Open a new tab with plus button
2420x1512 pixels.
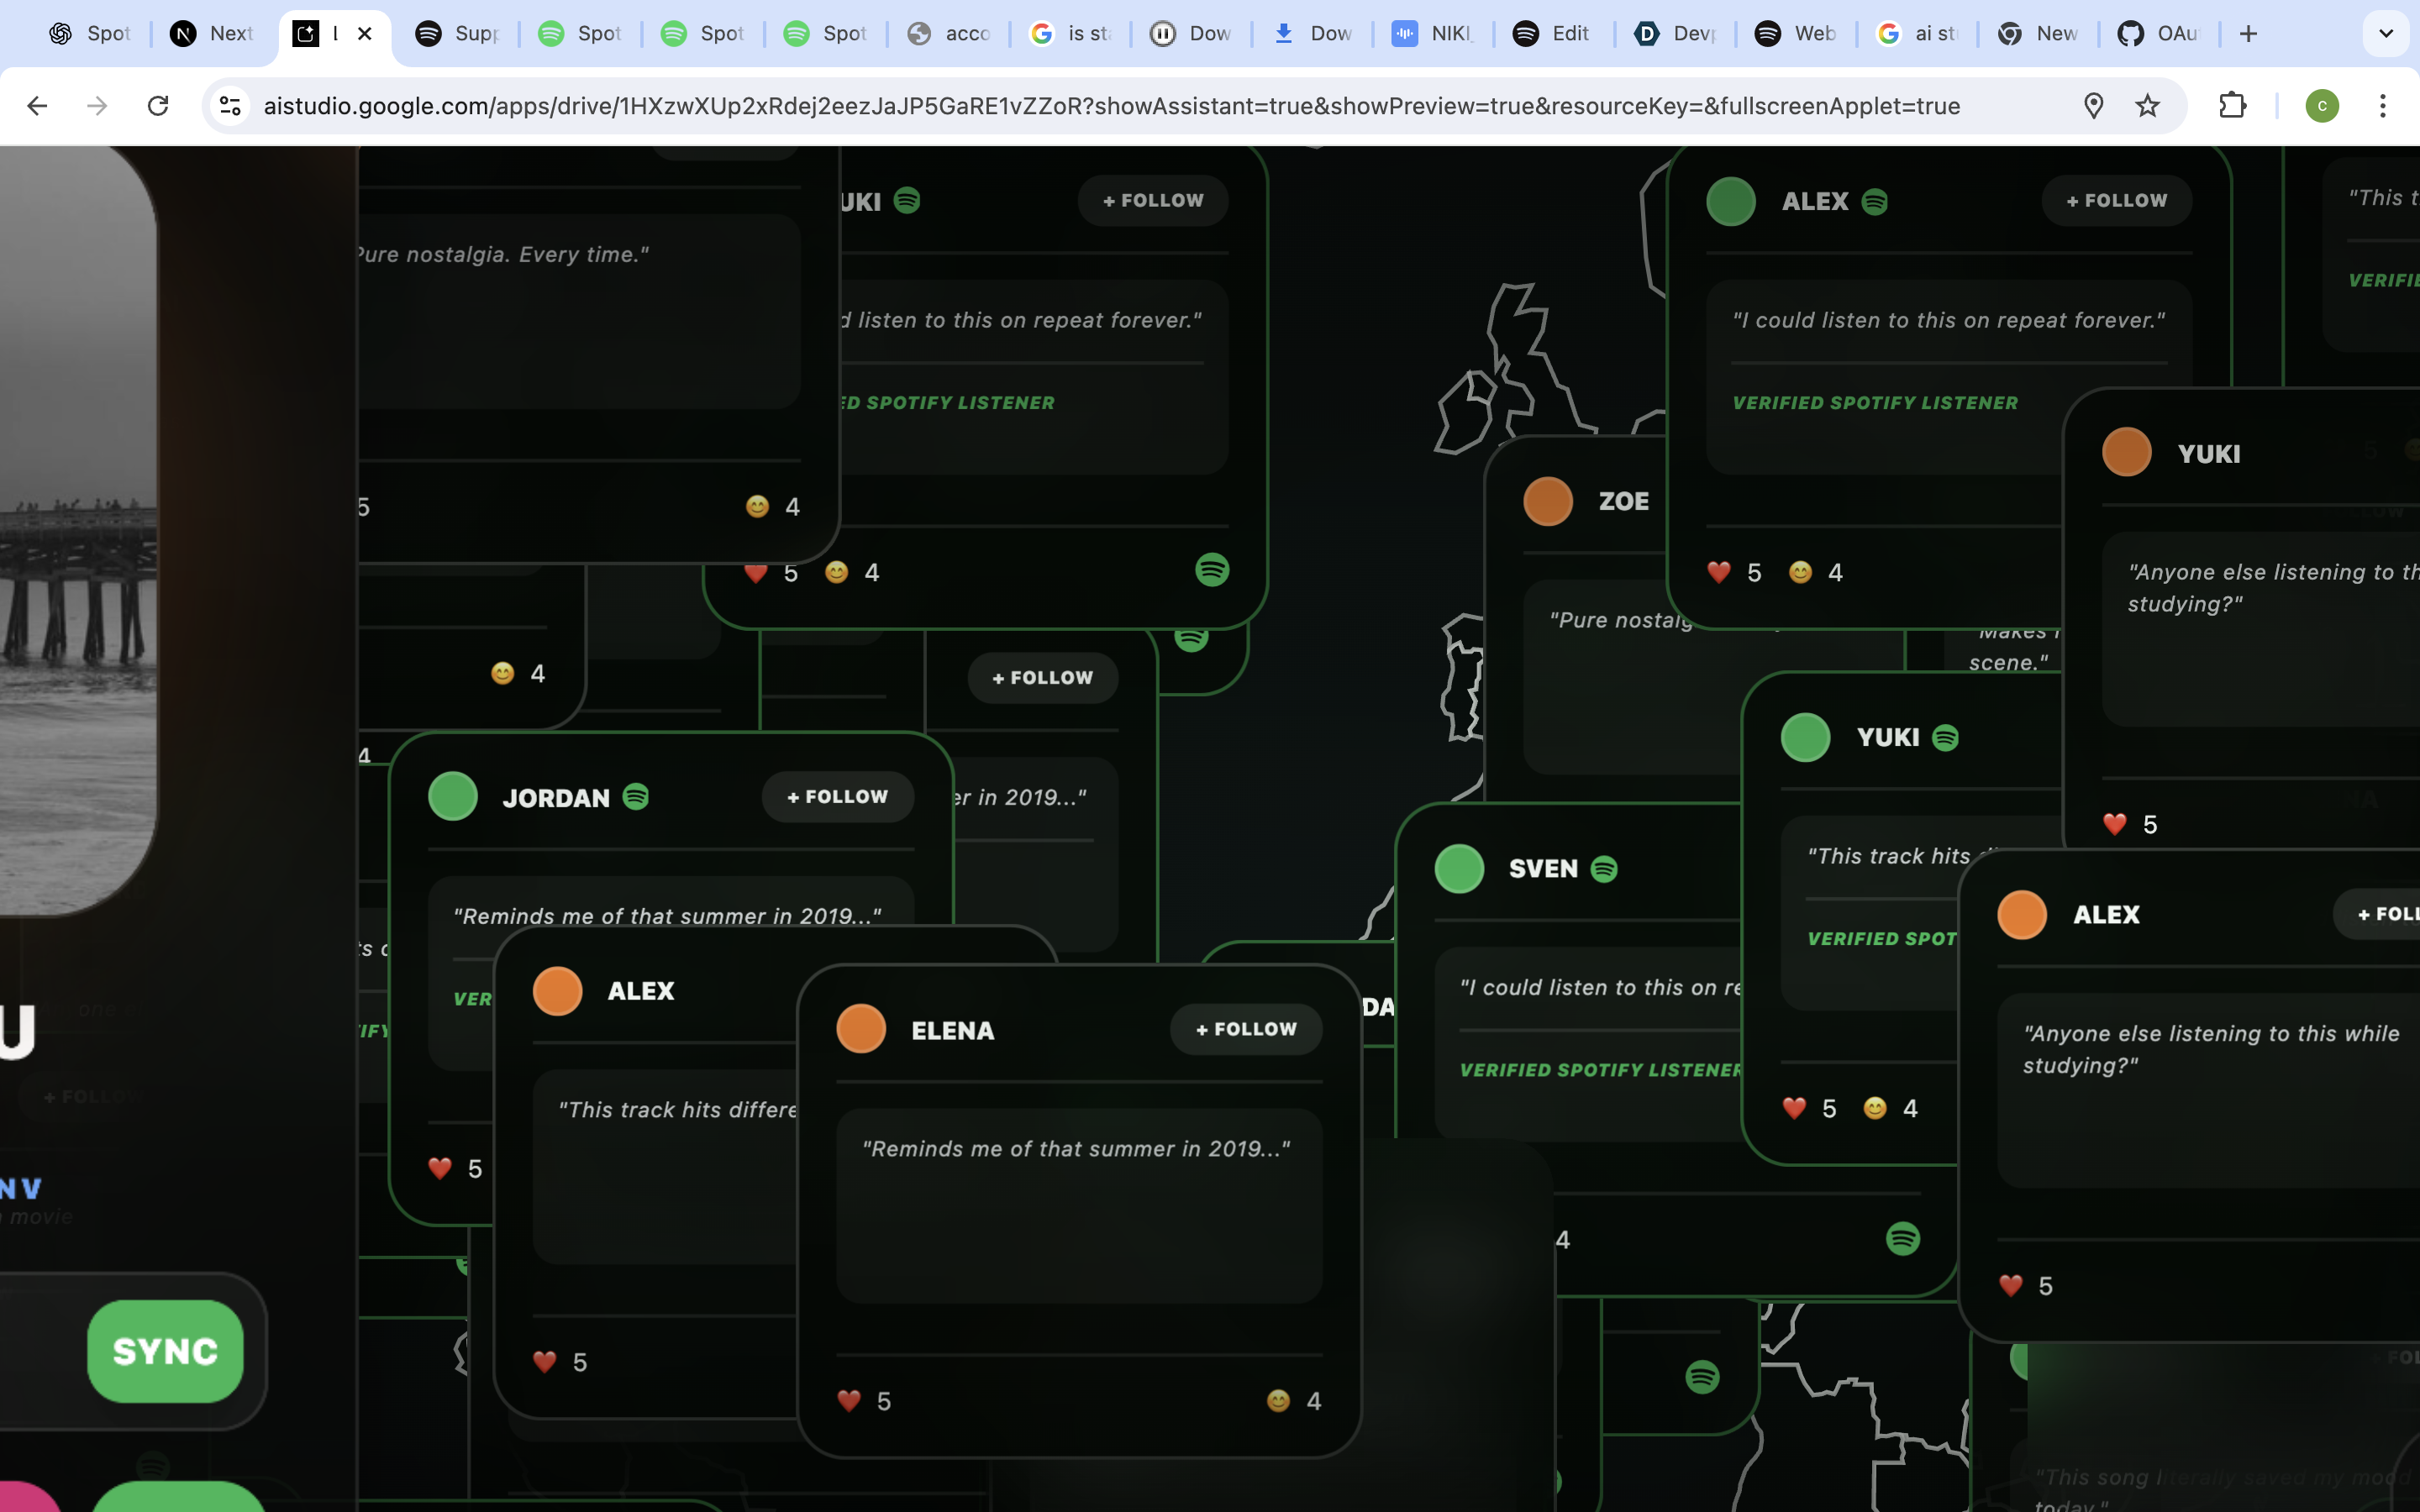[2249, 34]
